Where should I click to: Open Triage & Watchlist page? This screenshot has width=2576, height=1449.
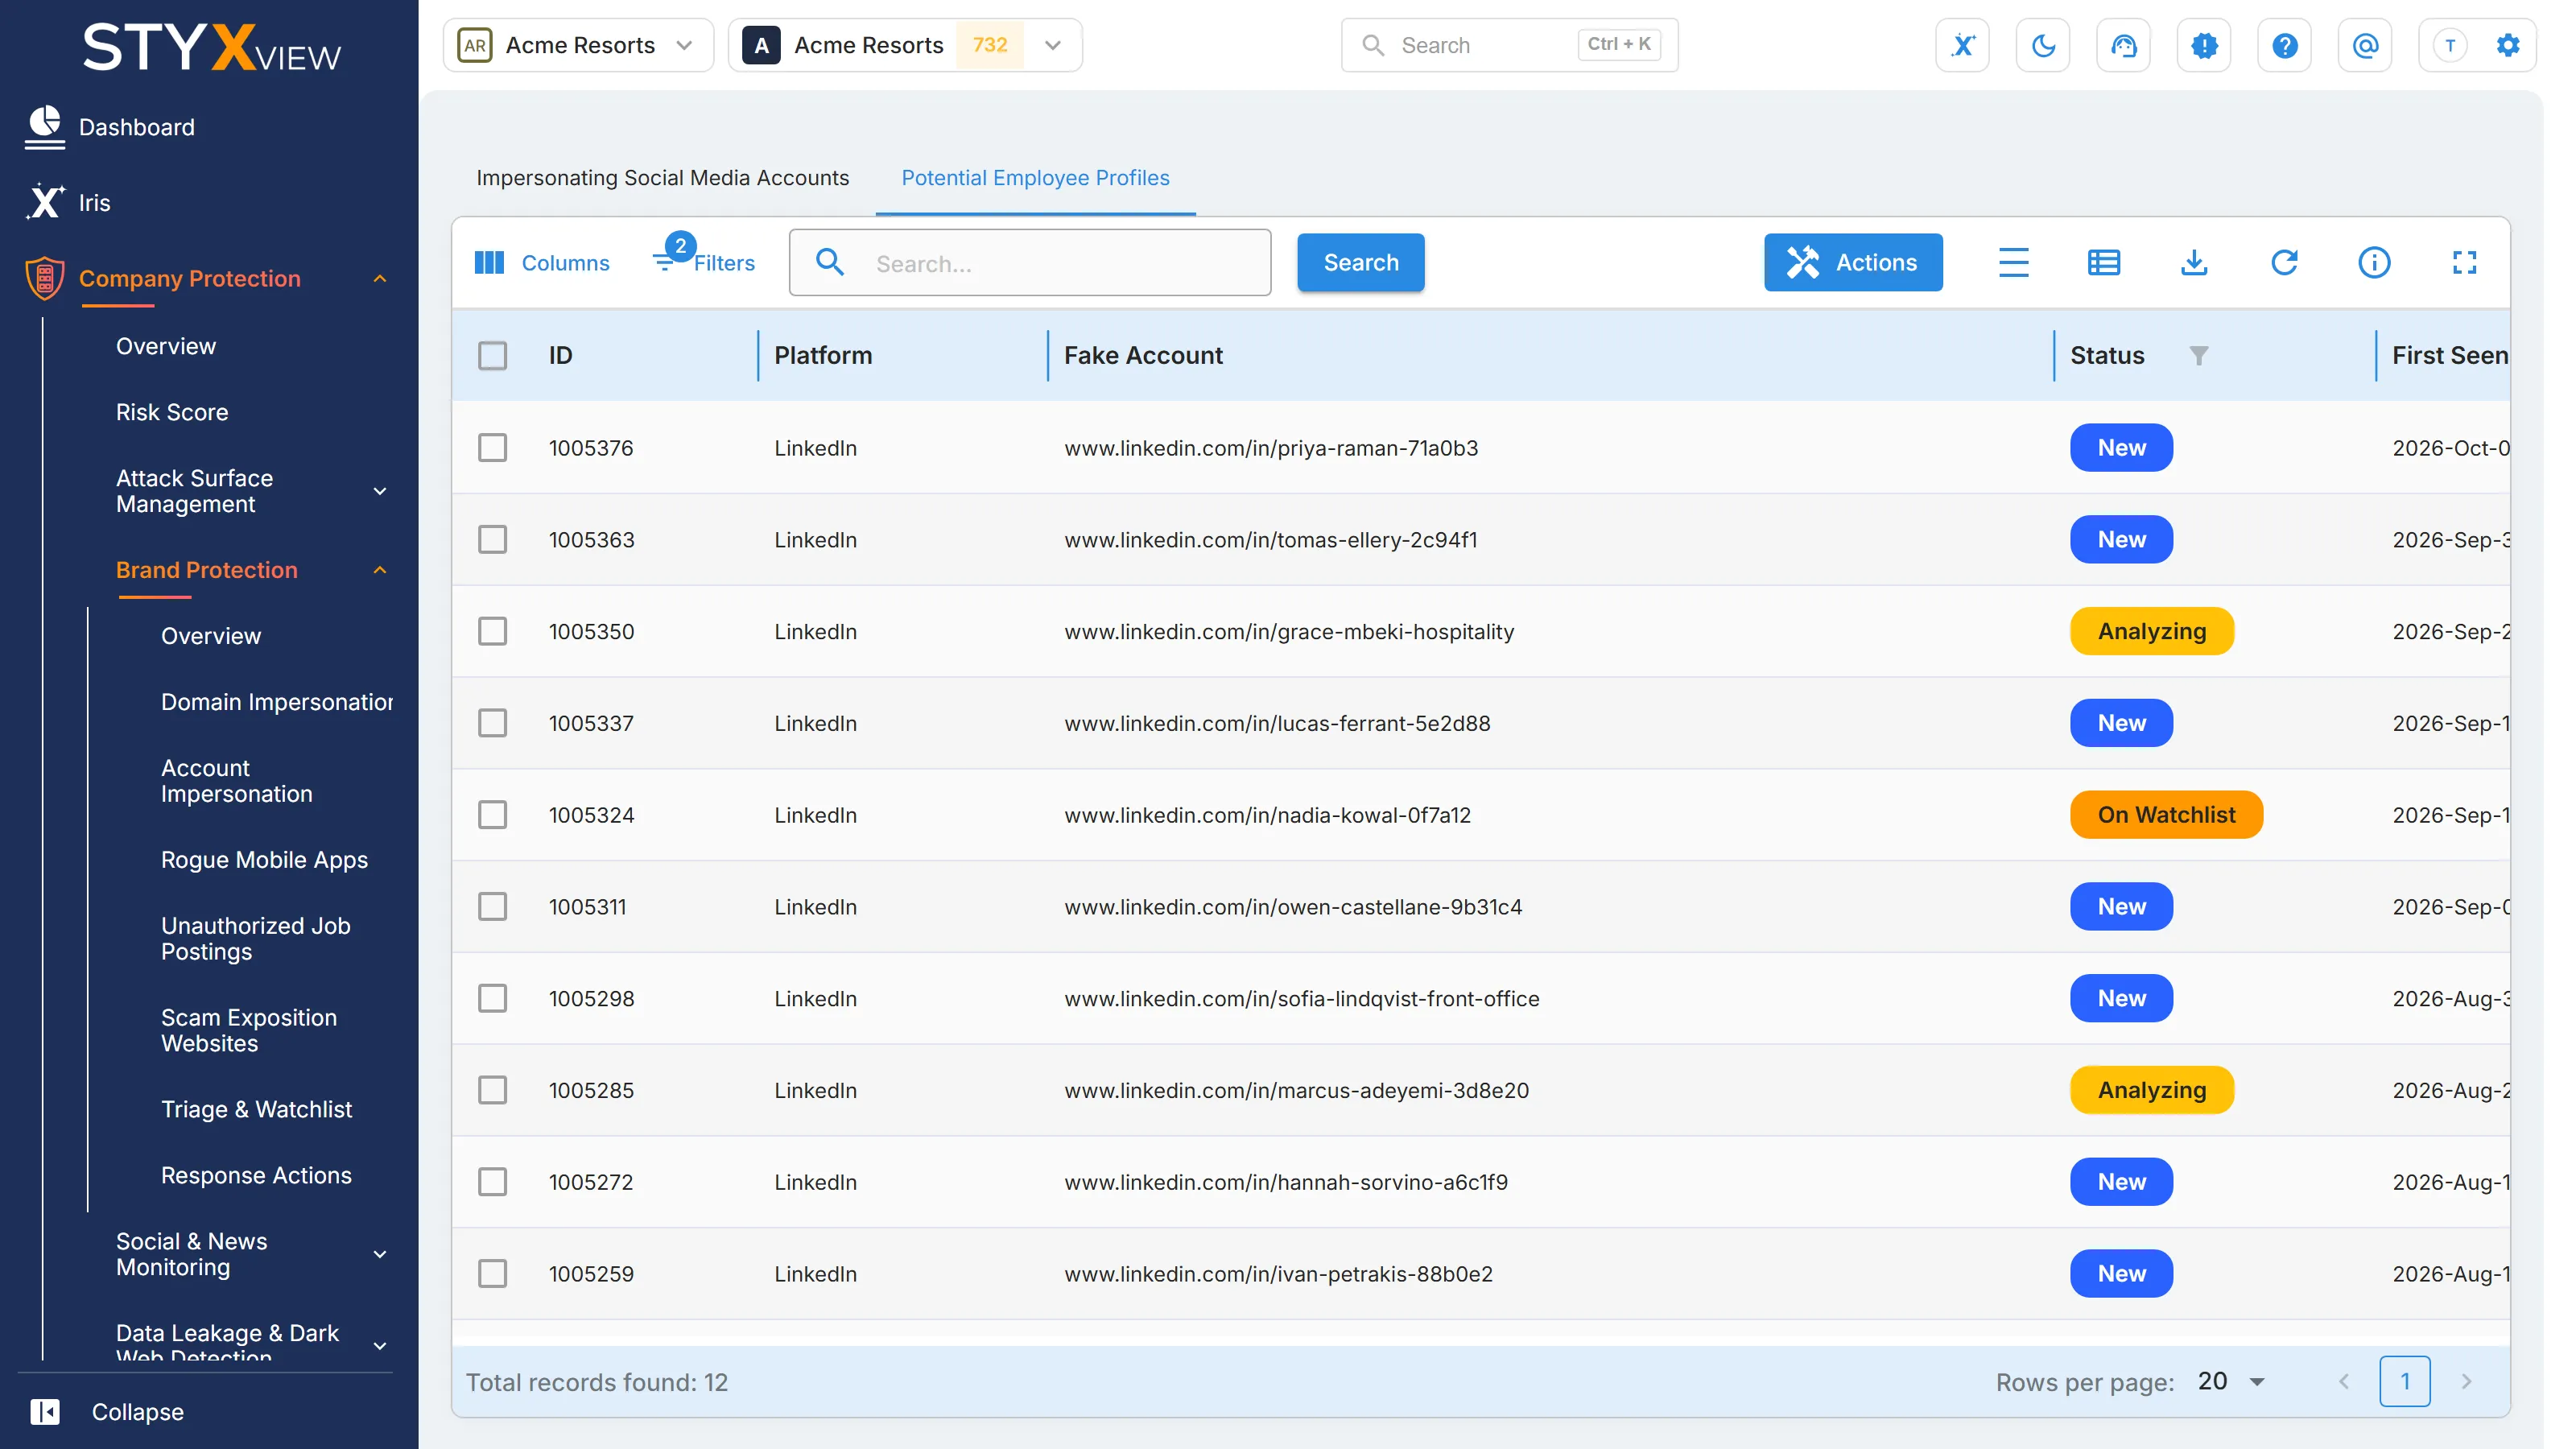pos(256,1109)
